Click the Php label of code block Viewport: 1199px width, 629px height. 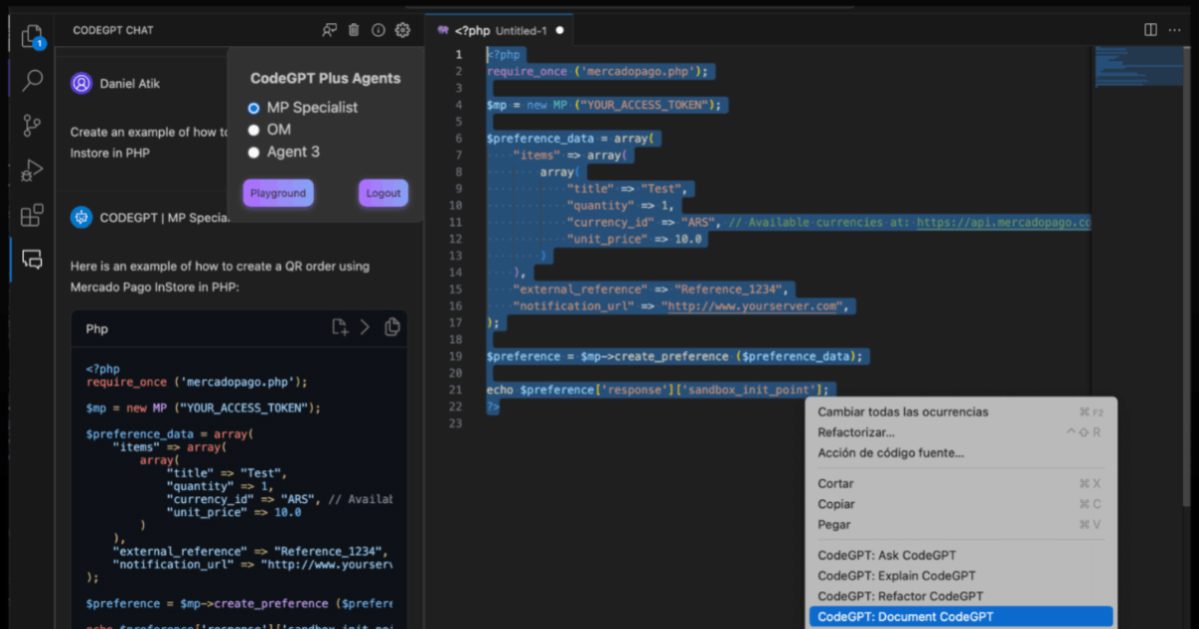96,329
